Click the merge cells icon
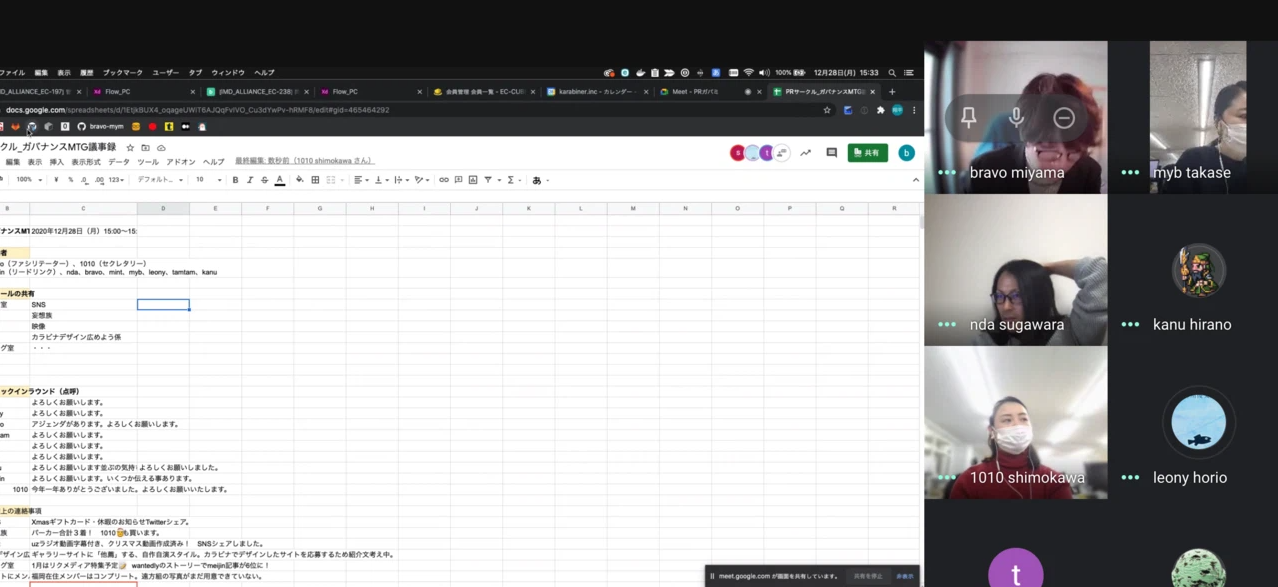This screenshot has width=1278, height=587. (x=331, y=180)
